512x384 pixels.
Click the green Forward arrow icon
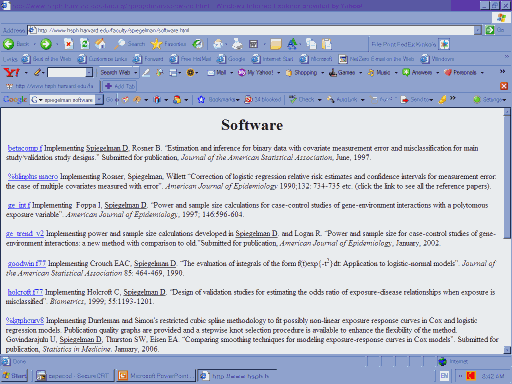click(x=46, y=44)
